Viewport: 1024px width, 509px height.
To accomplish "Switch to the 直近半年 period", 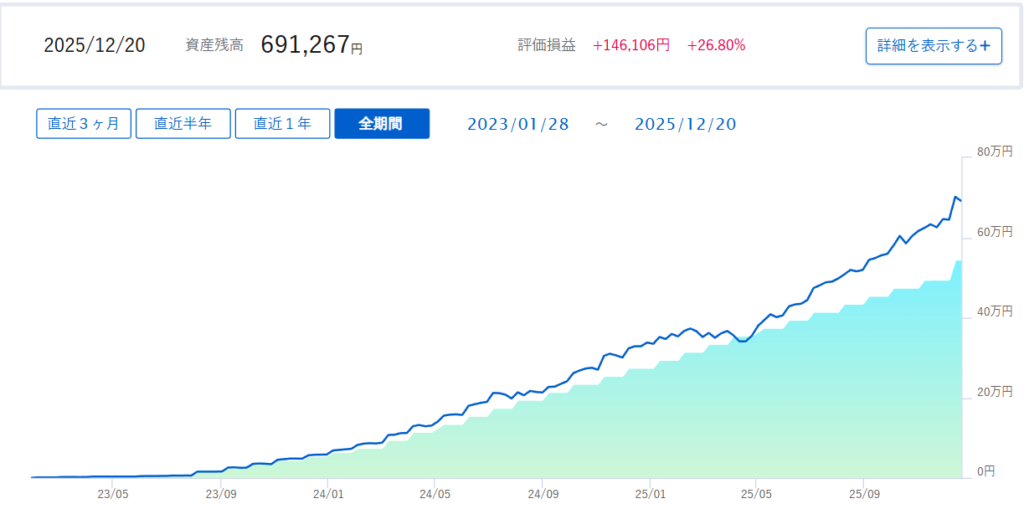I will (x=183, y=124).
